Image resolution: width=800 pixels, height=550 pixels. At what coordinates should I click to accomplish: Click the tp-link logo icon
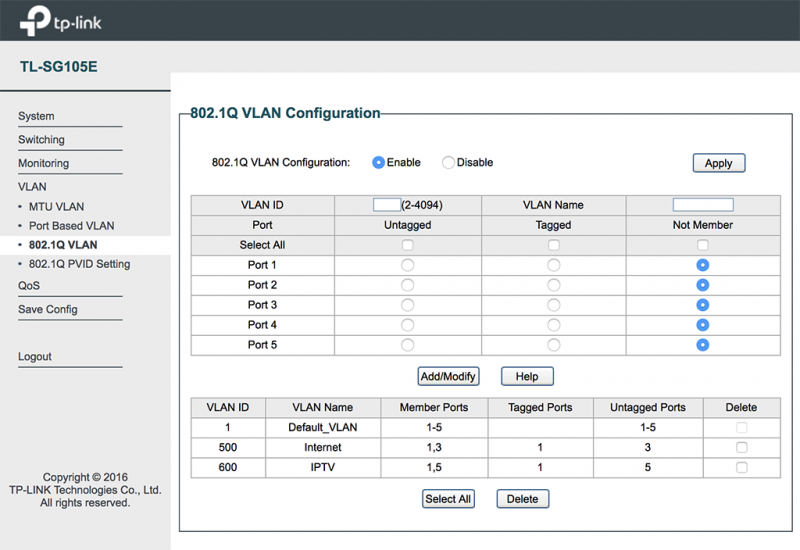[35, 21]
